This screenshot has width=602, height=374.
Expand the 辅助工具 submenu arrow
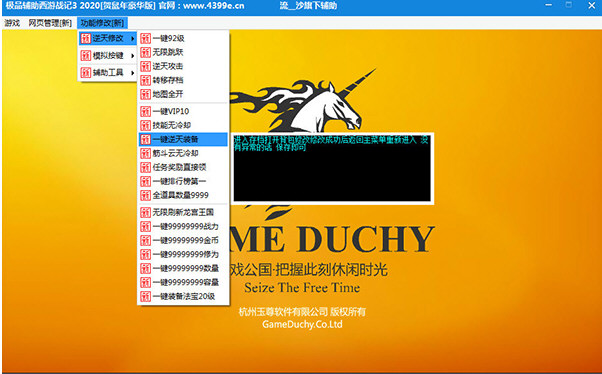pos(132,73)
